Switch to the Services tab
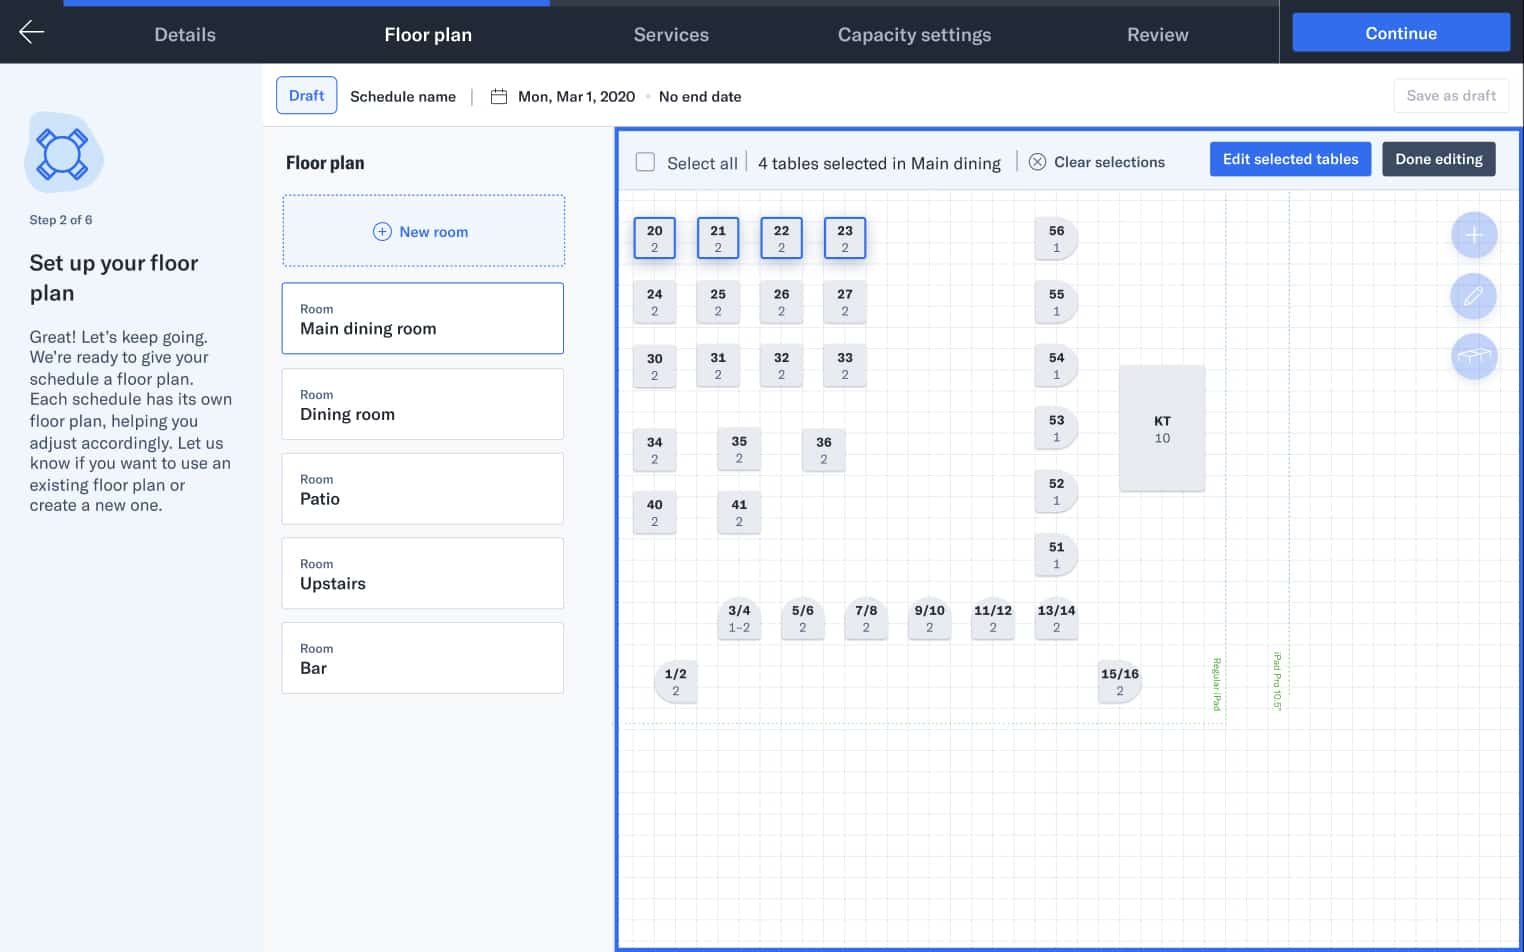The width and height of the screenshot is (1524, 952). [x=671, y=34]
